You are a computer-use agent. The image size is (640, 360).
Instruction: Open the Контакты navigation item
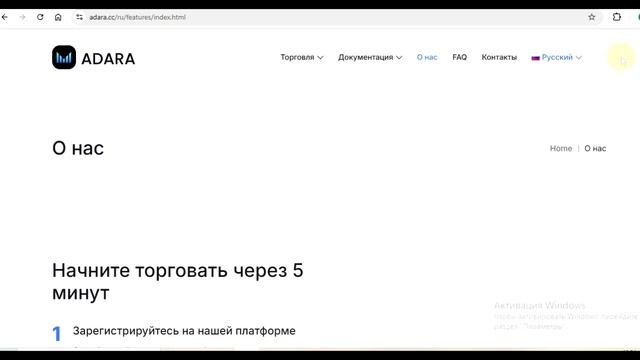499,57
